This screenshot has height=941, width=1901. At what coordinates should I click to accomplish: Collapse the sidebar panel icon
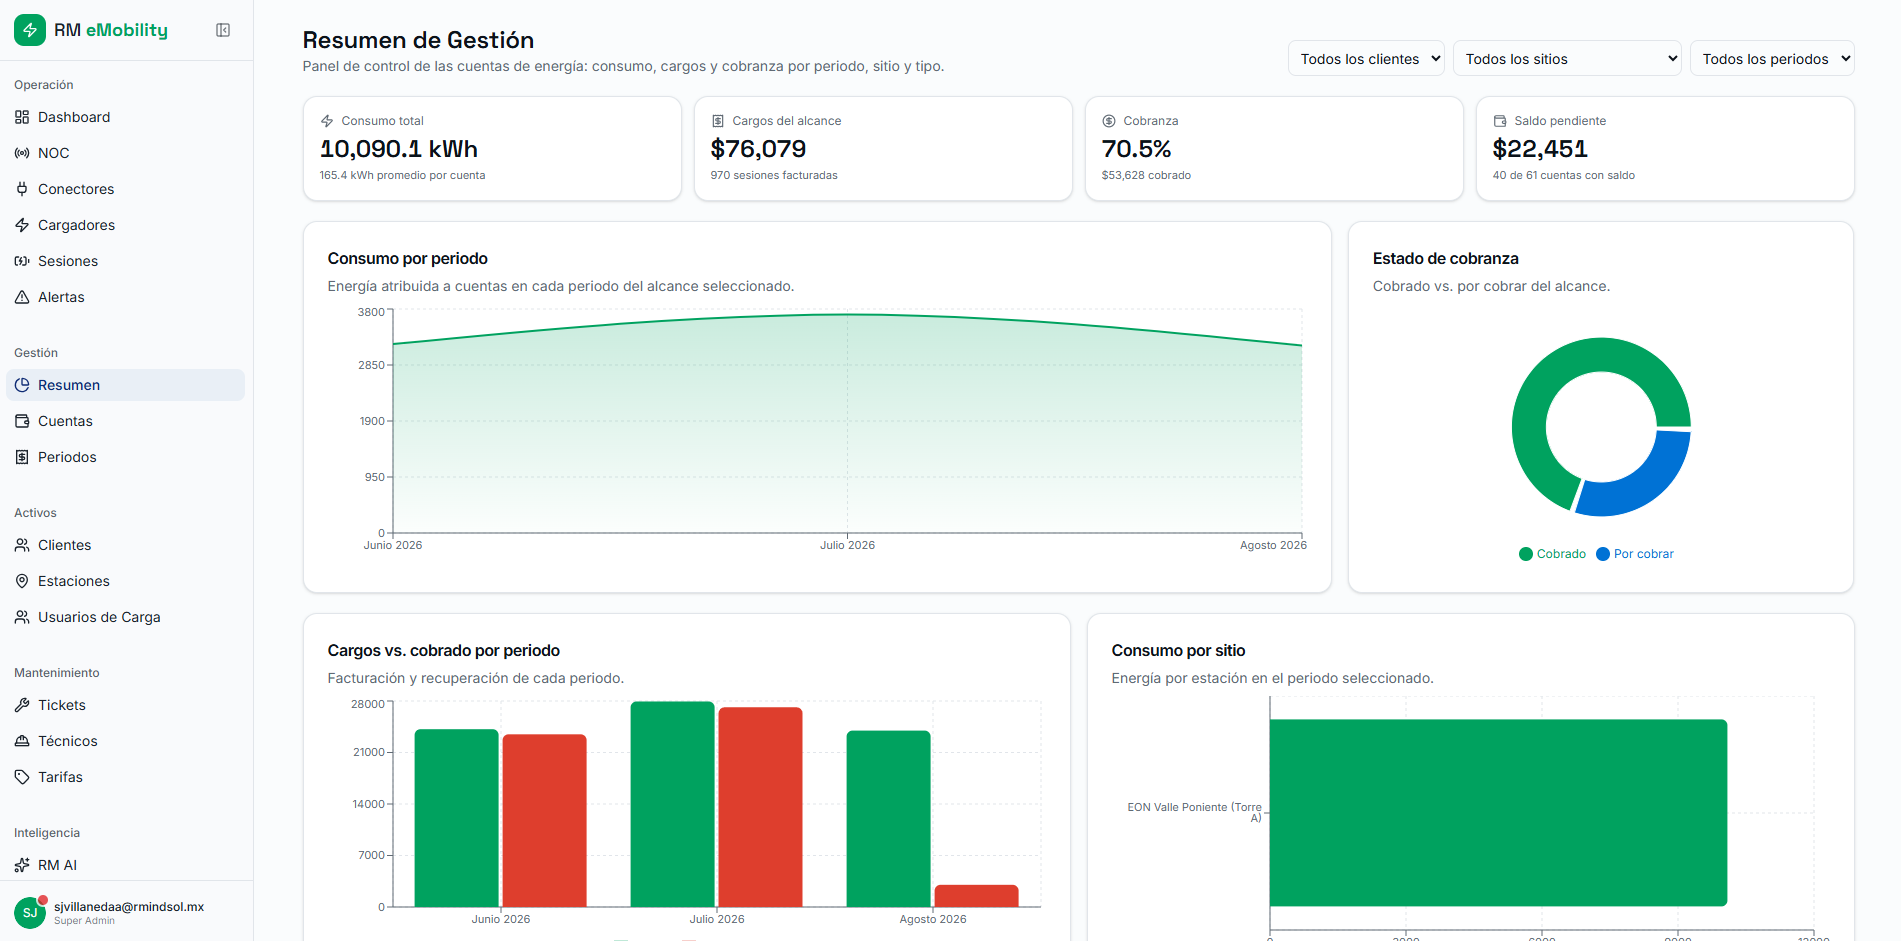click(x=223, y=30)
